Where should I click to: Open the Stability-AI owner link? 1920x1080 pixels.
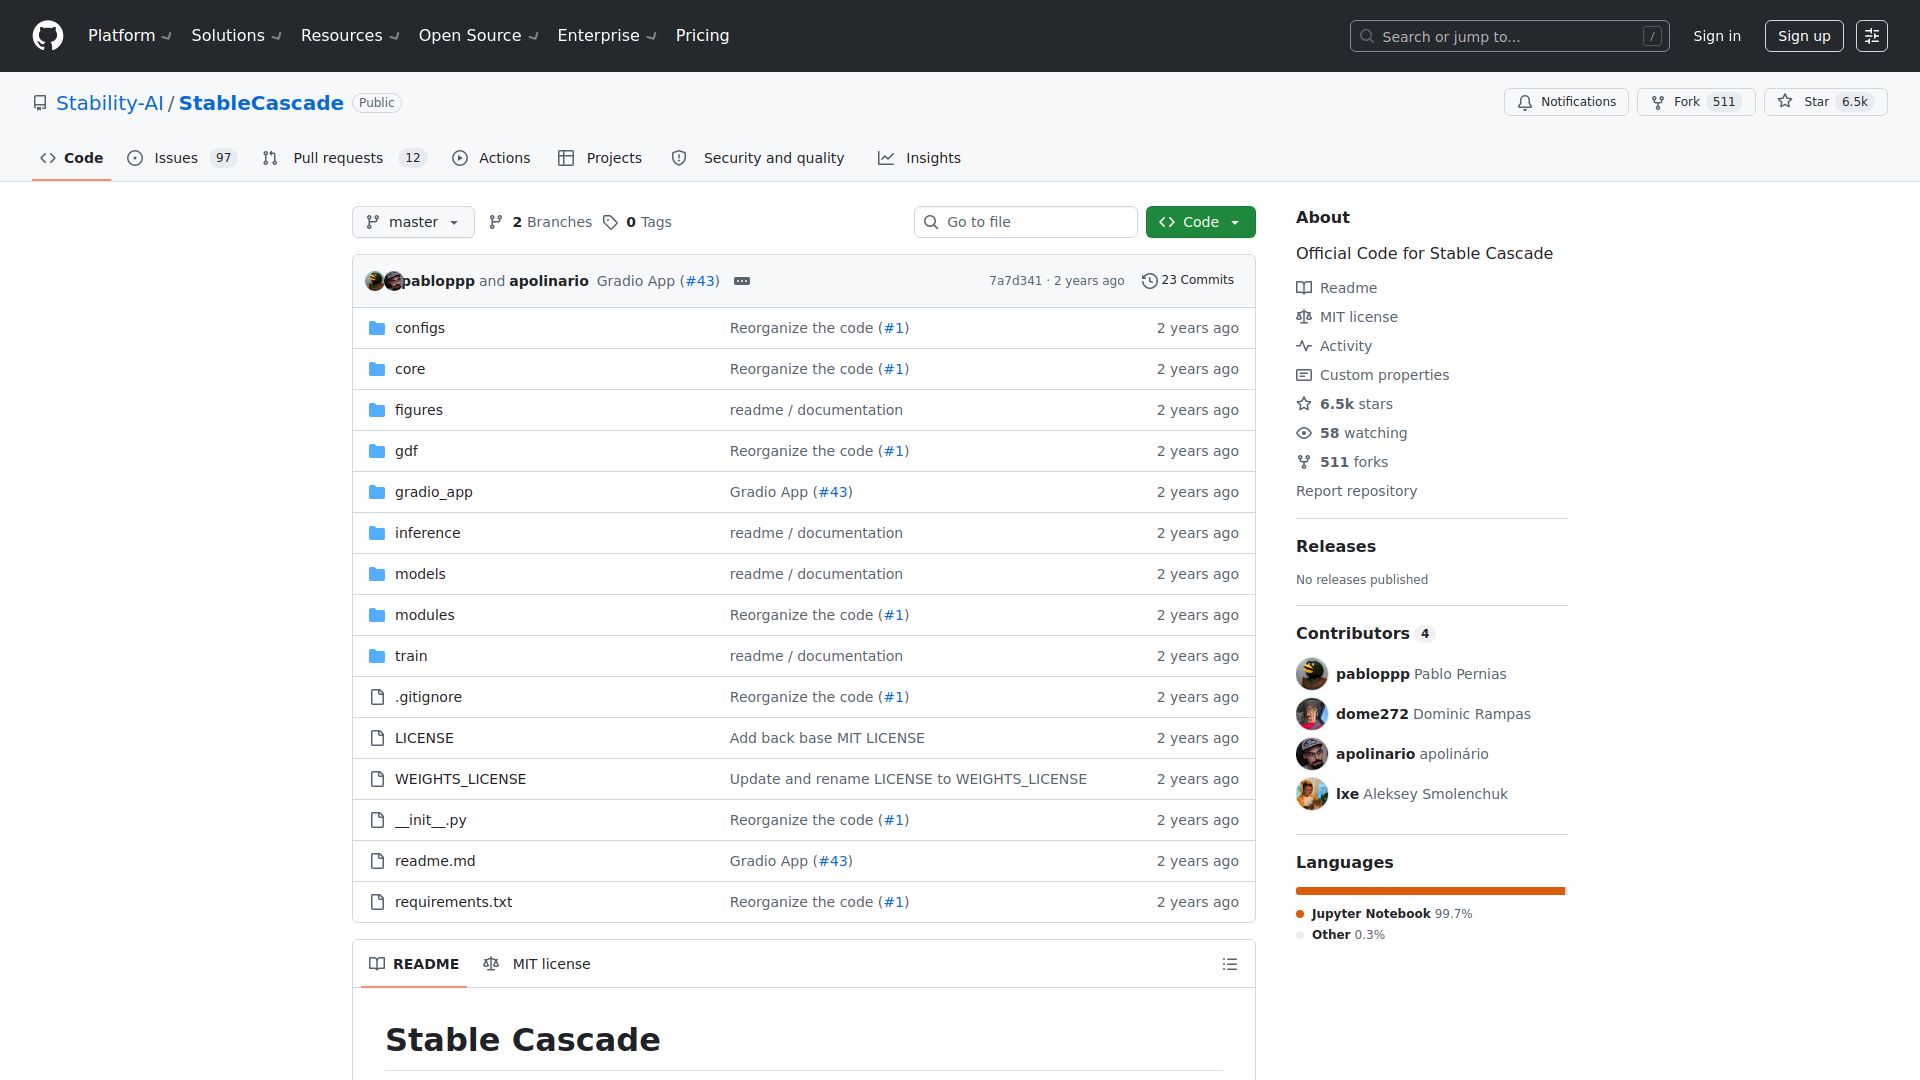110,103
